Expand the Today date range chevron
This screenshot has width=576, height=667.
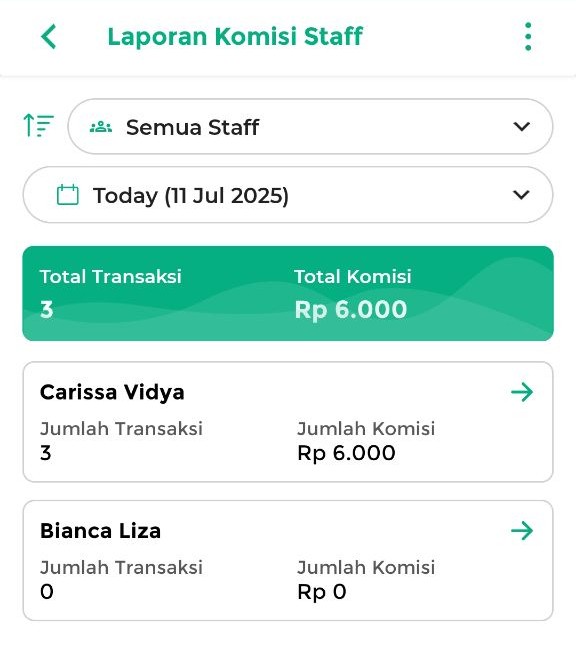521,195
